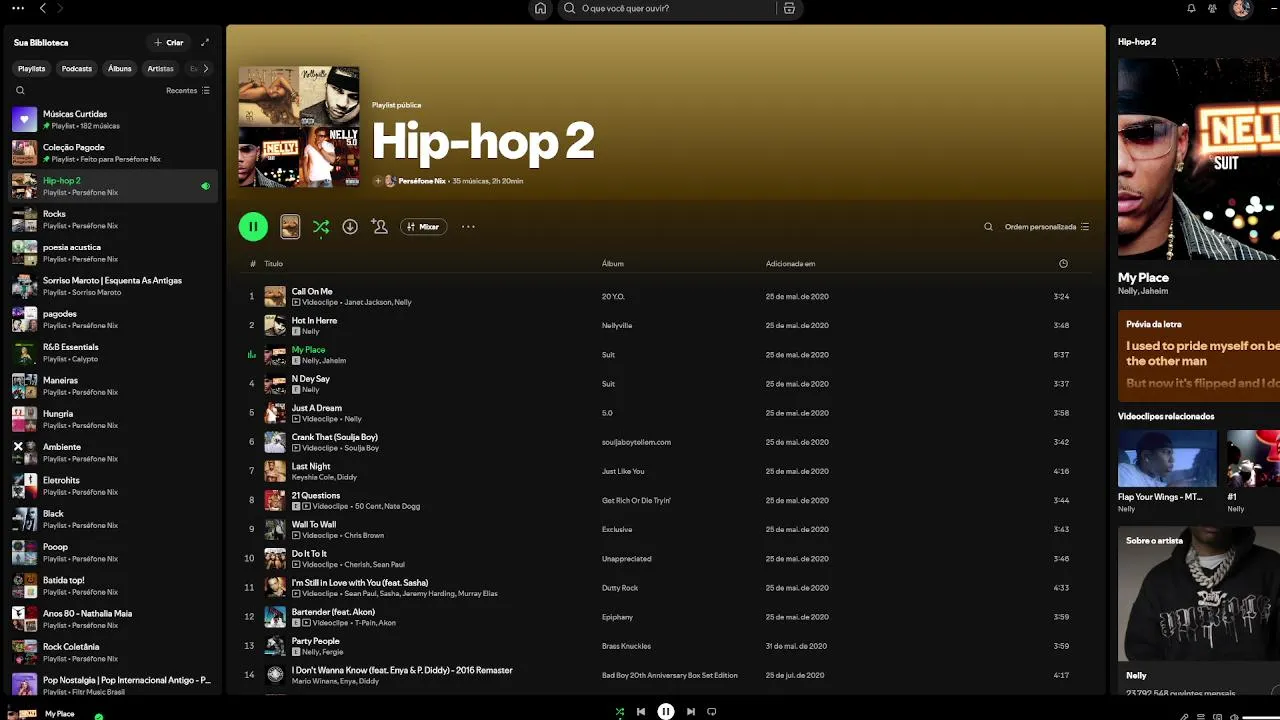The height and width of the screenshot is (720, 1280).
Task: Click the Álbum column header
Action: tap(613, 264)
